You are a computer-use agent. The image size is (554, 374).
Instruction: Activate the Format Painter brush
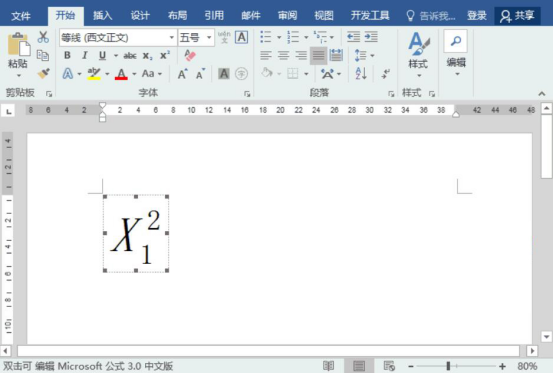click(x=43, y=73)
